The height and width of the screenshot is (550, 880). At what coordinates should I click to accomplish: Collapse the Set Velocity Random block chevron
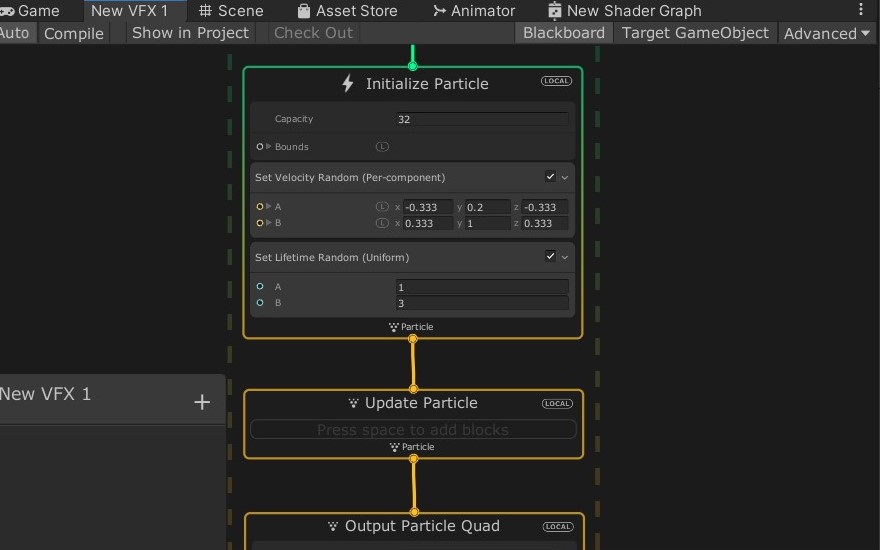565,177
